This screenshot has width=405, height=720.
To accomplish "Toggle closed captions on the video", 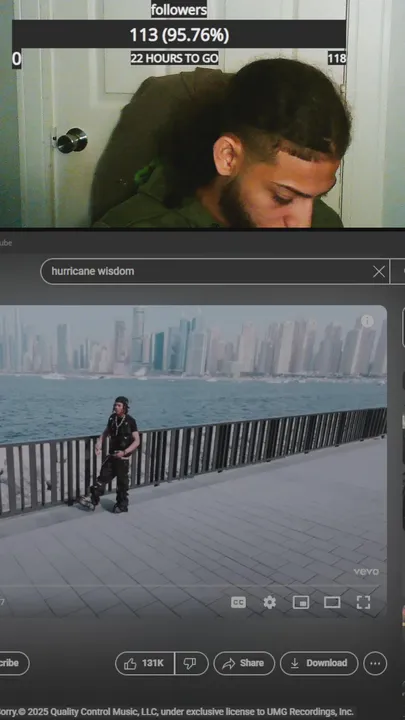I will 238,602.
